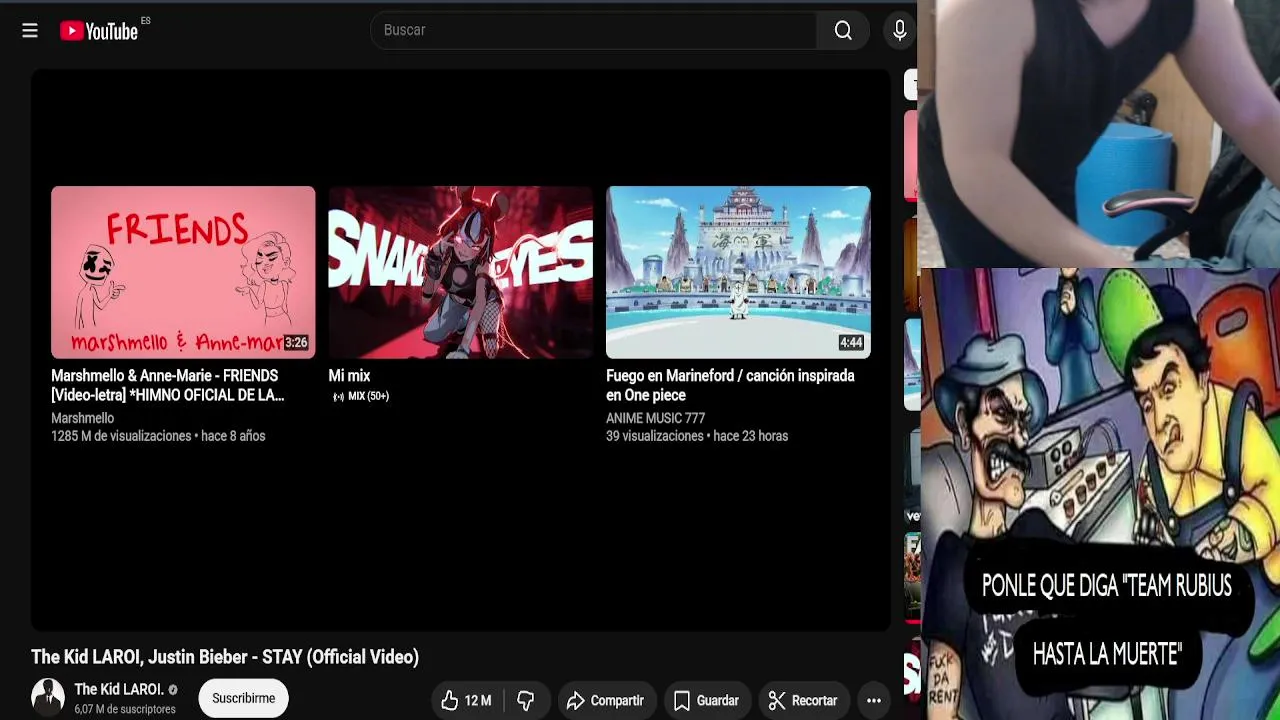Click MIX (50+) label under Mi mix
The image size is (1280, 720).
pyautogui.click(x=361, y=396)
